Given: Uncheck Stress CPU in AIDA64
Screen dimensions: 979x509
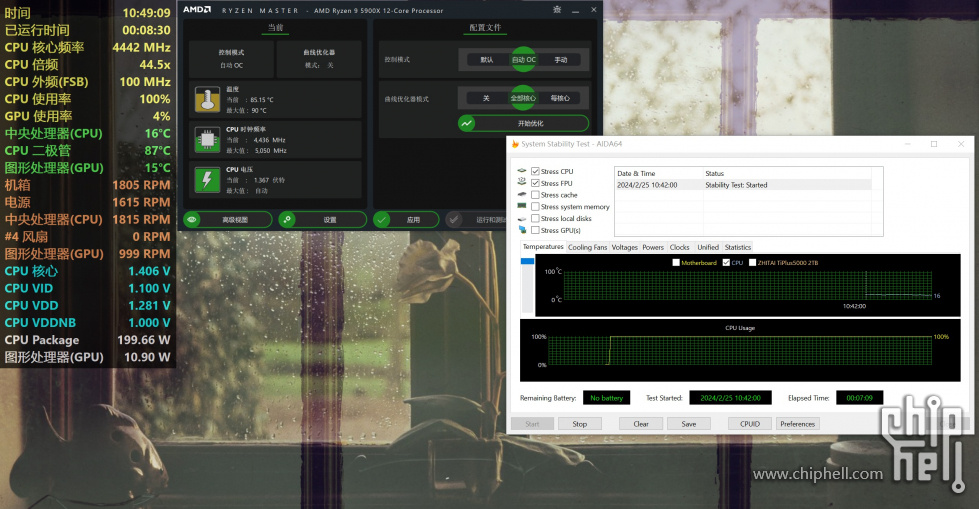Looking at the screenshot, I should click(535, 171).
